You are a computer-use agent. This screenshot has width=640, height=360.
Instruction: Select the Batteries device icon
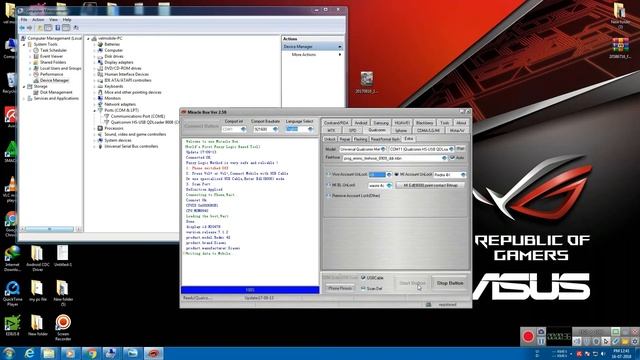[x=100, y=44]
